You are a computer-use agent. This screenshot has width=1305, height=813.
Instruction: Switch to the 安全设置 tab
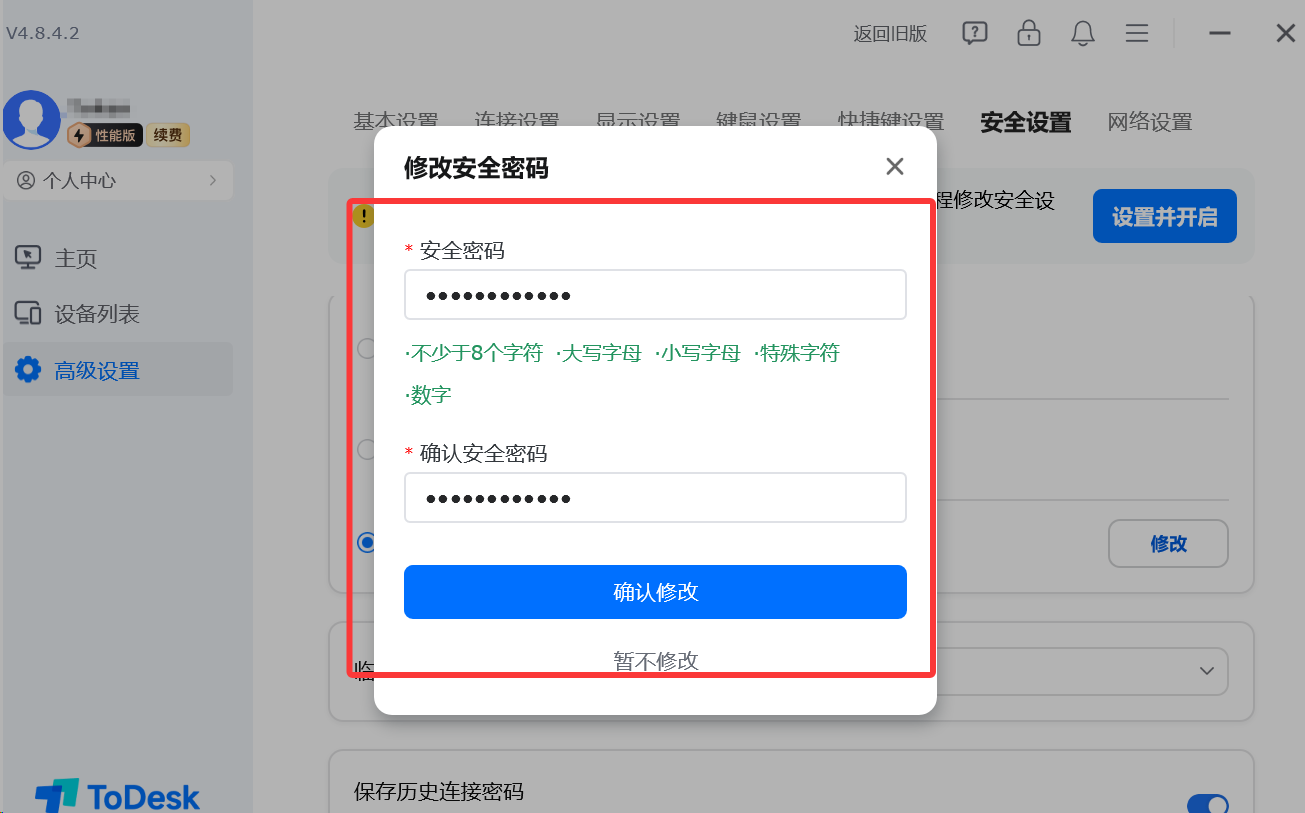pyautogui.click(x=1026, y=122)
